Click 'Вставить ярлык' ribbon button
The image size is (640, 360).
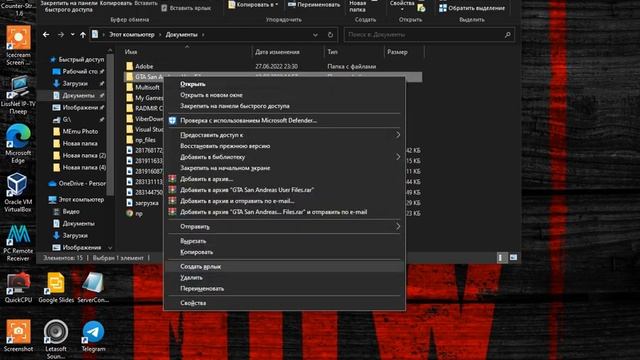click(x=186, y=8)
